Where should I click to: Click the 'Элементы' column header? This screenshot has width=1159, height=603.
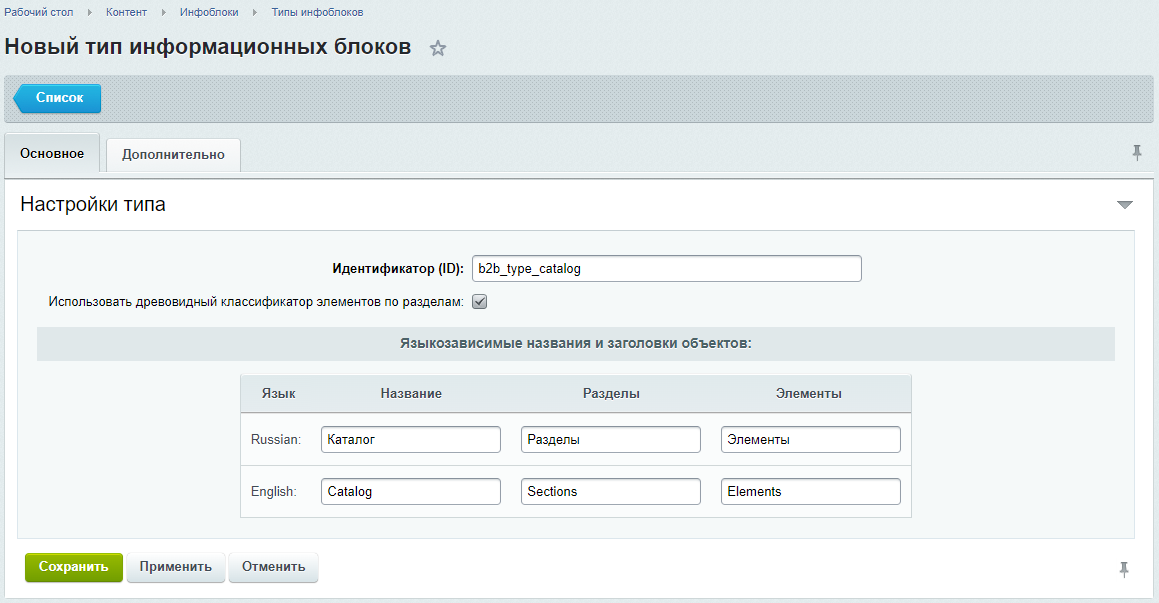click(x=809, y=394)
